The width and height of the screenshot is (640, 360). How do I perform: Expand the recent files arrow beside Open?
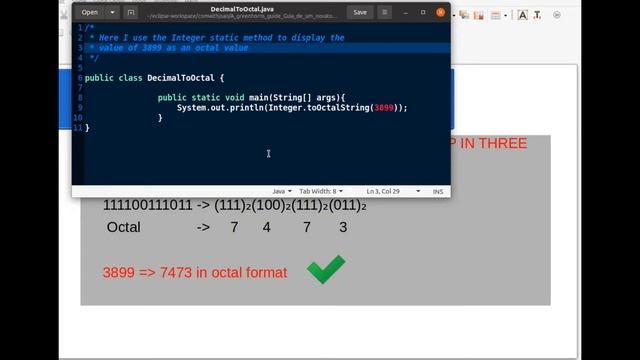(x=112, y=12)
